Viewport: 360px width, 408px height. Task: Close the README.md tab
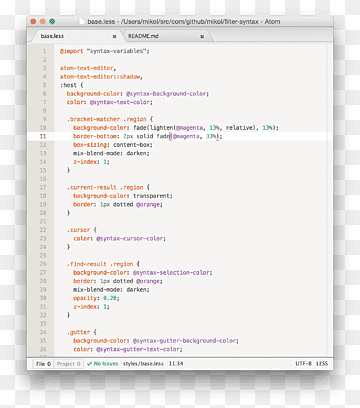click(x=202, y=36)
